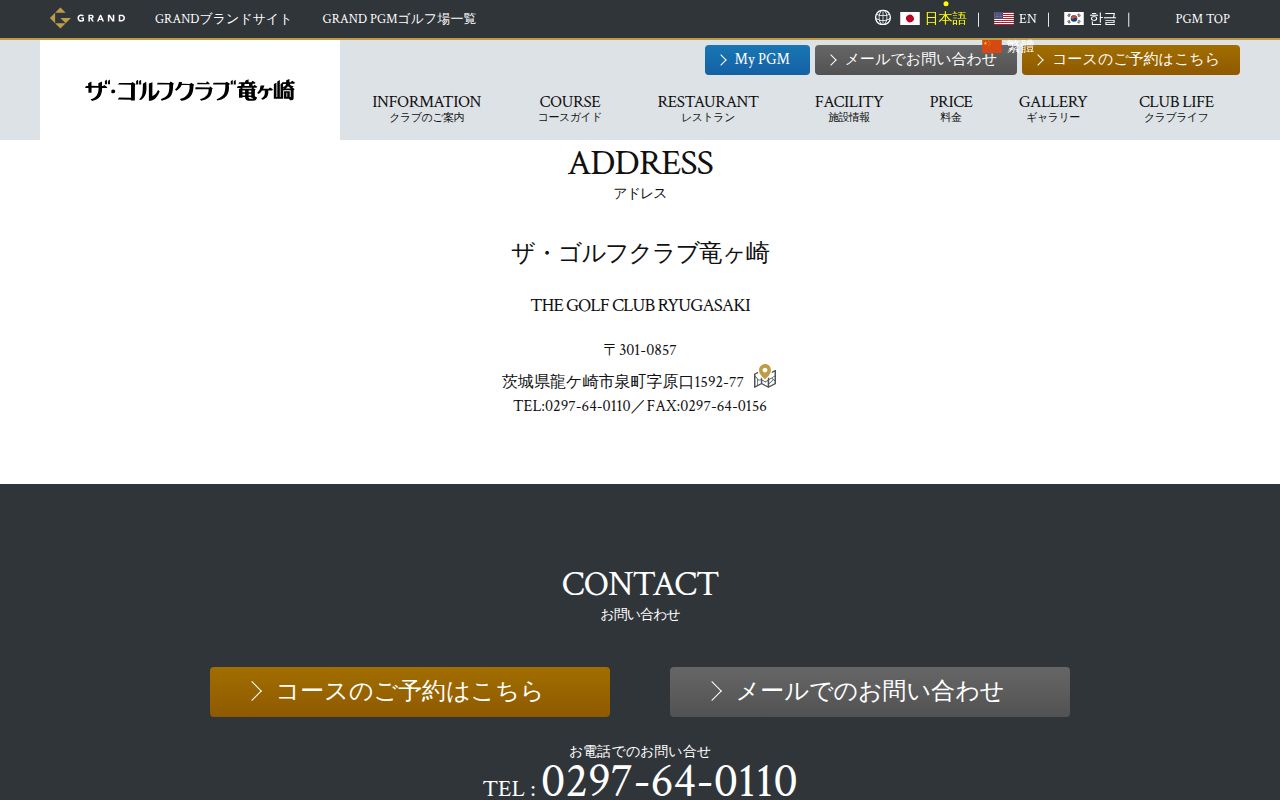Go to PGM TOP link
This screenshot has height=800, width=1280.
point(1202,19)
